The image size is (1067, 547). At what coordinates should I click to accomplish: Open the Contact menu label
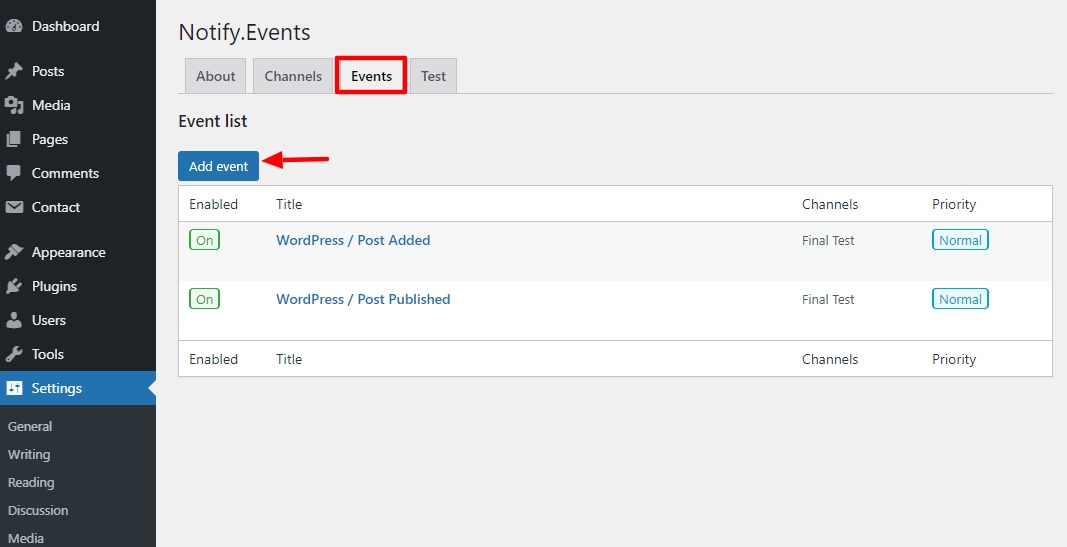coord(56,208)
